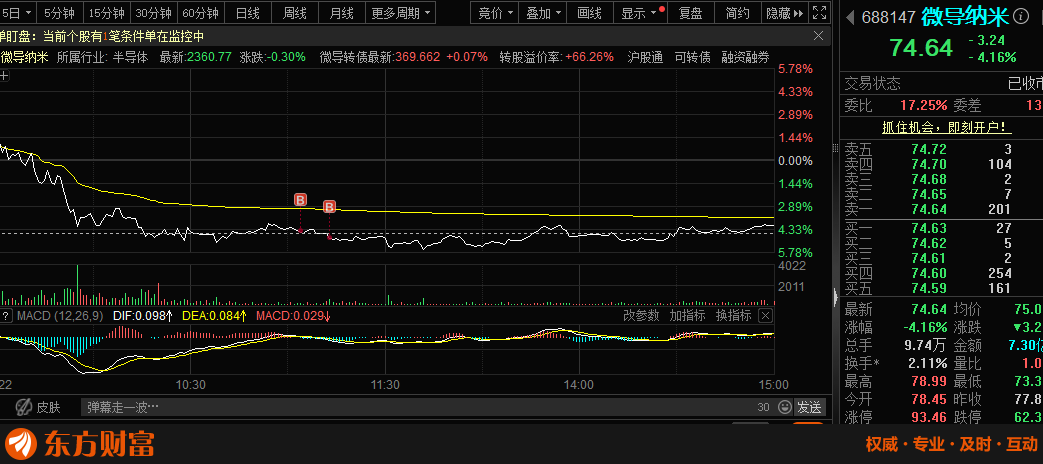This screenshot has height=464, width=1043.
Task: Click the 加指标 add indicator link
Action: click(x=687, y=316)
